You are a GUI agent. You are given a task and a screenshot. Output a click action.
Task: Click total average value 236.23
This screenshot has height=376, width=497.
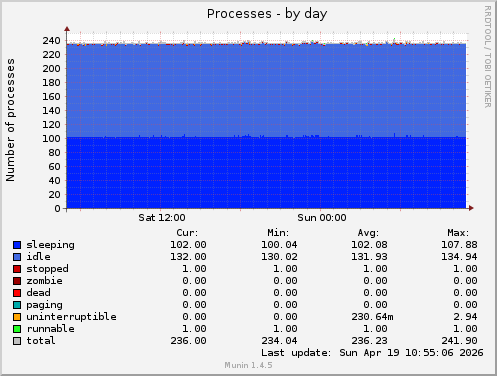(369, 341)
